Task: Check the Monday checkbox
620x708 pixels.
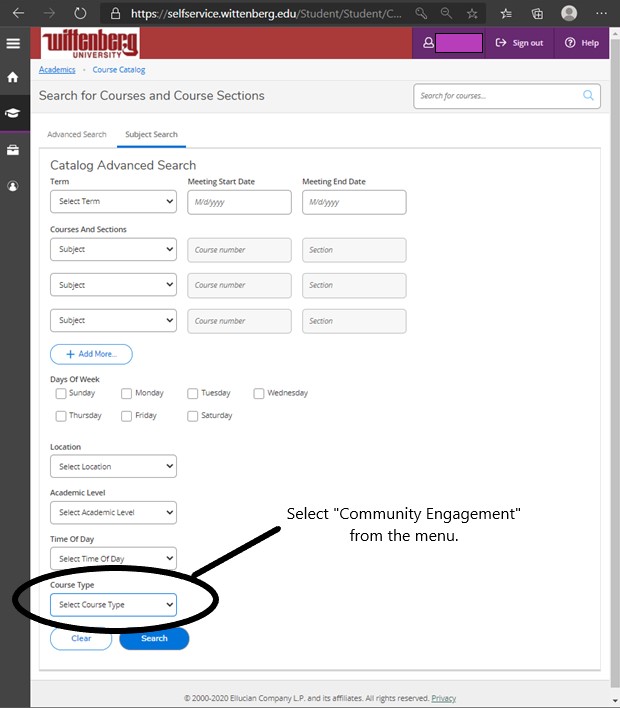Action: coord(126,393)
